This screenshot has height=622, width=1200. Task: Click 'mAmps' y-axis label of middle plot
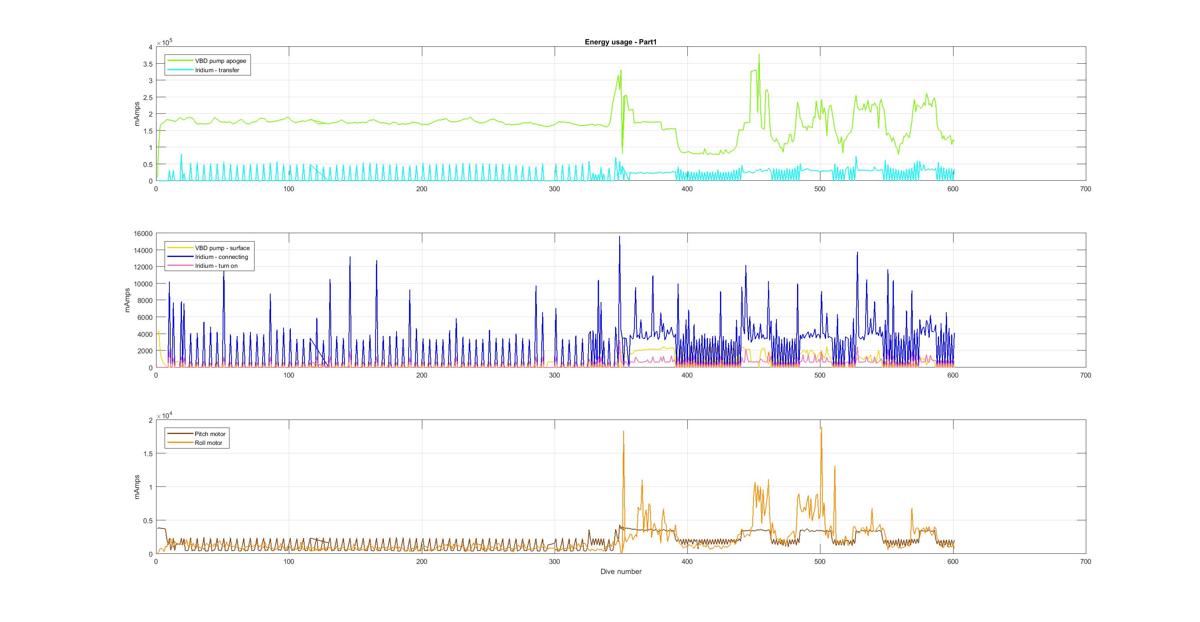[x=128, y=301]
